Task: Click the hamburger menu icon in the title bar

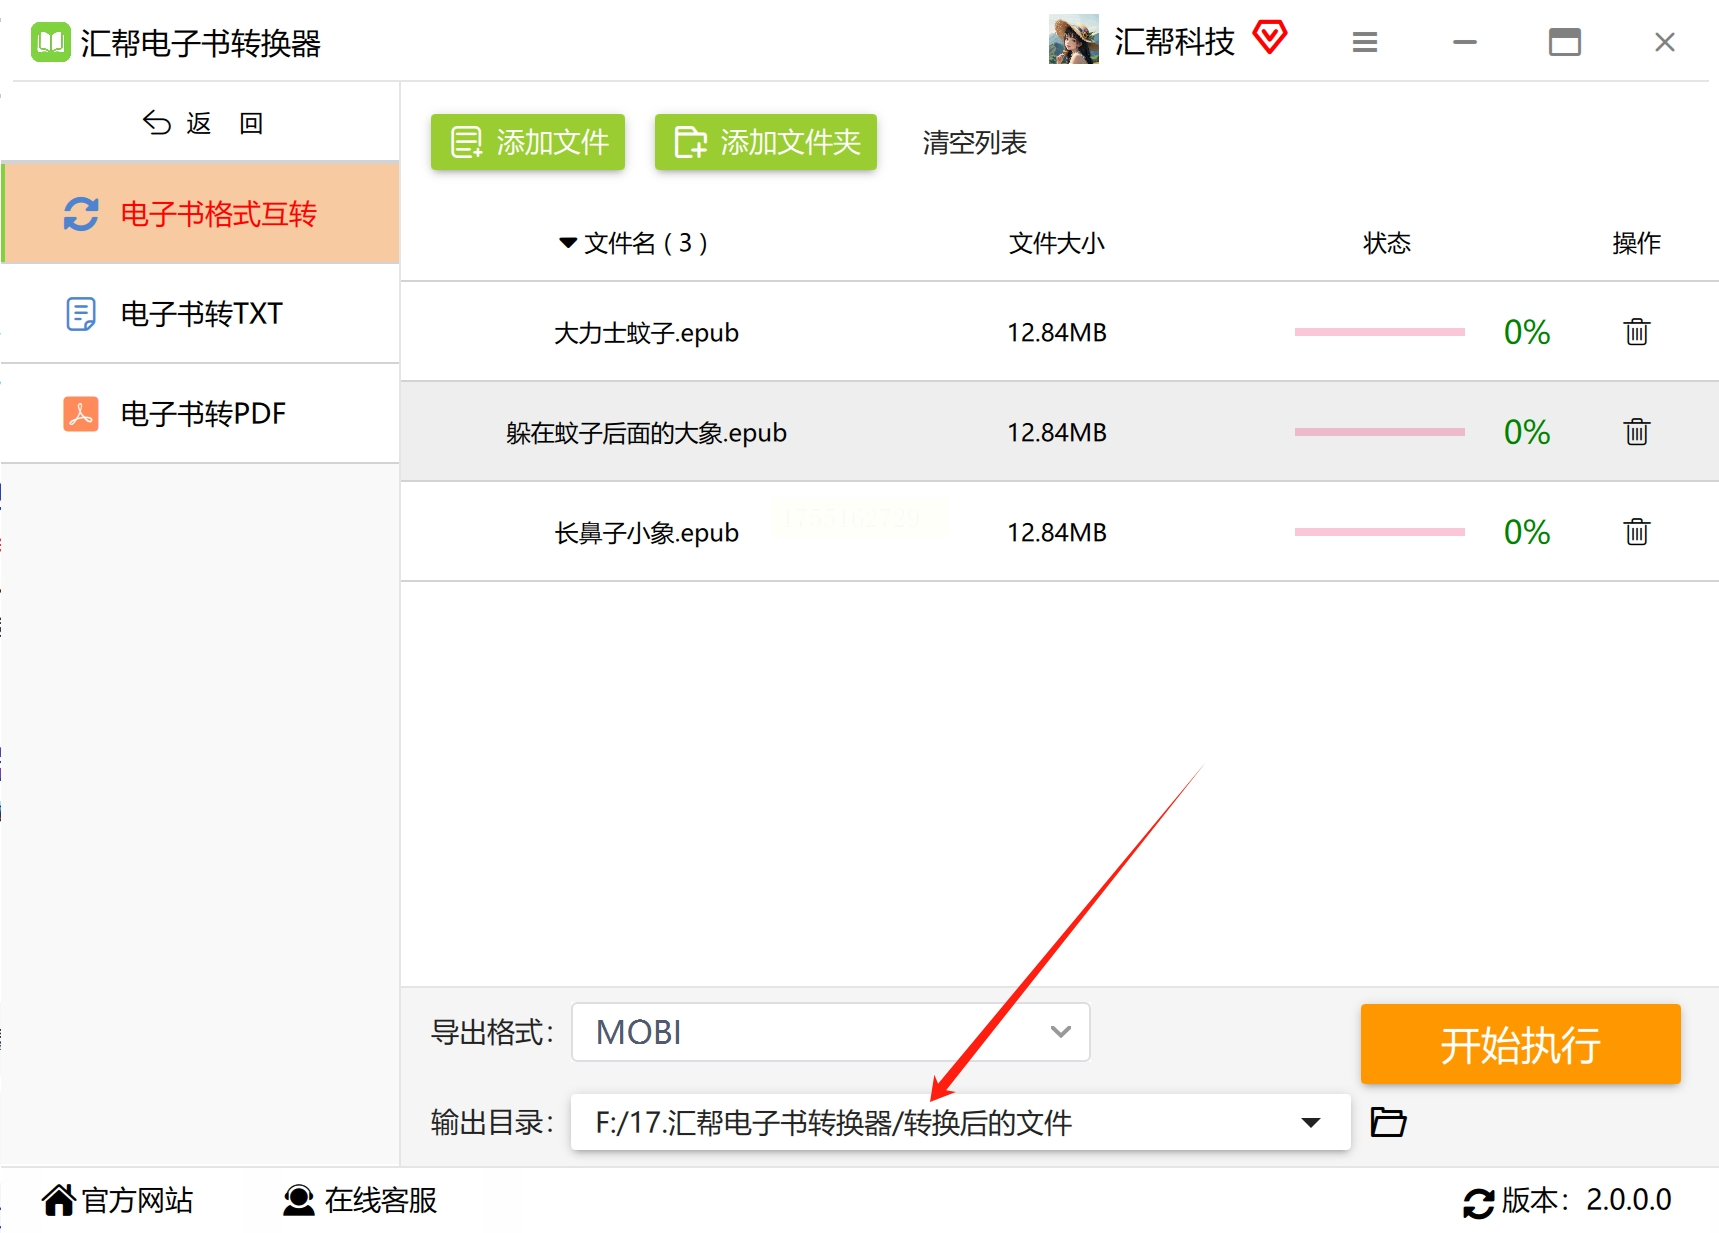Action: pyautogui.click(x=1365, y=42)
